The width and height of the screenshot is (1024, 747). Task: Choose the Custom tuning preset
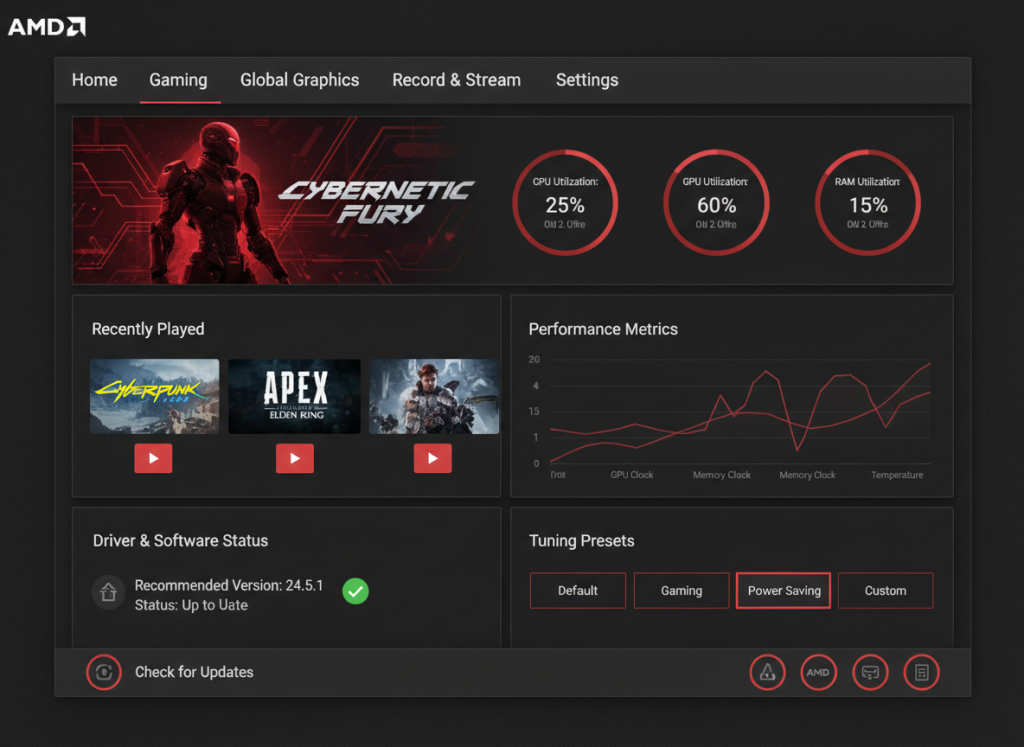[x=886, y=591]
